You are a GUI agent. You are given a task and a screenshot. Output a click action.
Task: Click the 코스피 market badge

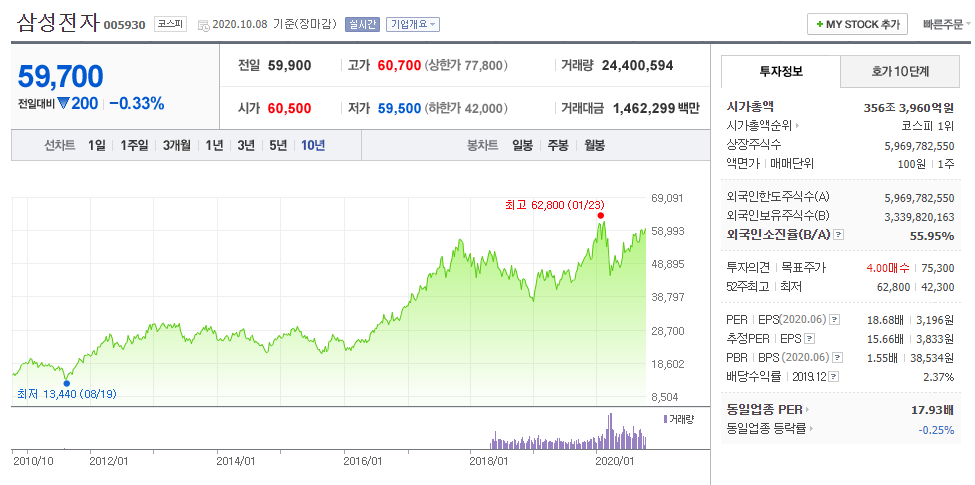(x=170, y=25)
